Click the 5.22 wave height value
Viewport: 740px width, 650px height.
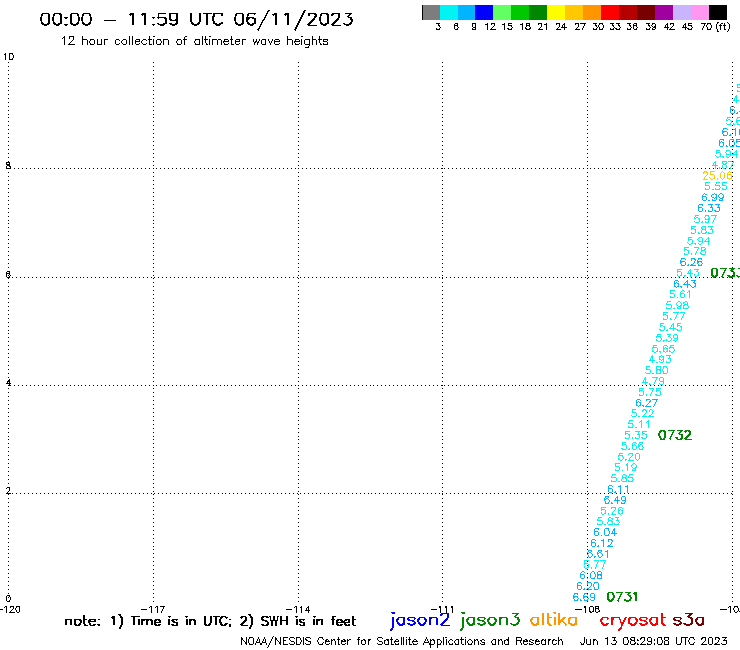(643, 414)
